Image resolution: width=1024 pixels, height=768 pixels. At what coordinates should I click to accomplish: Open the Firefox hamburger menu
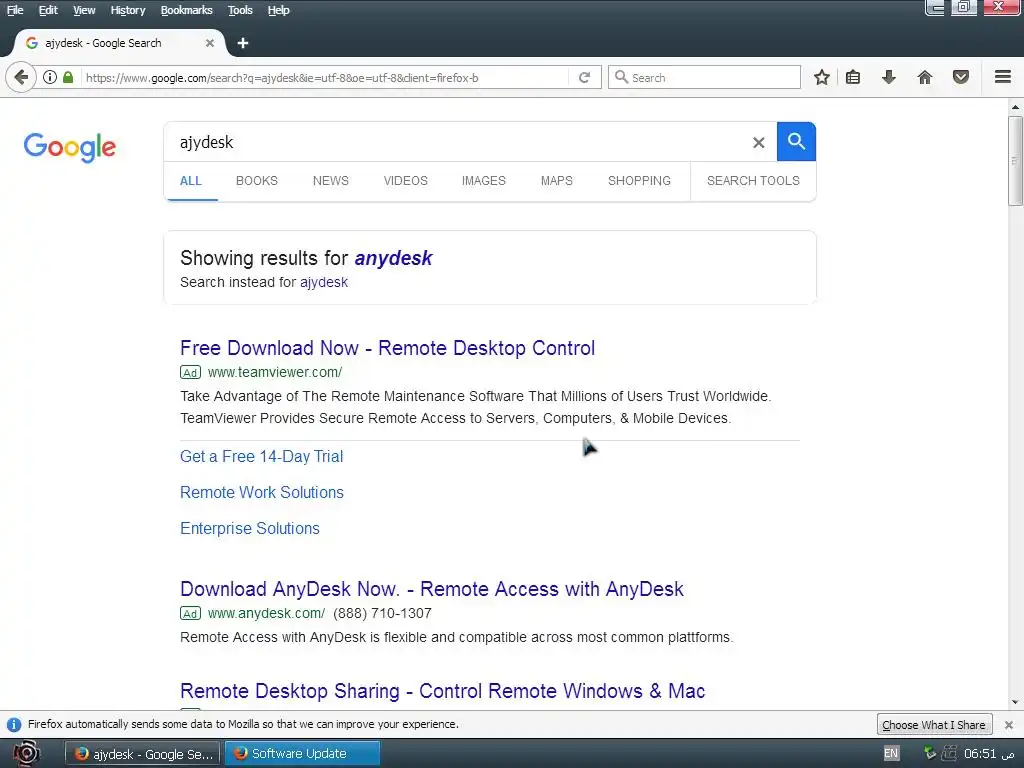point(1003,77)
